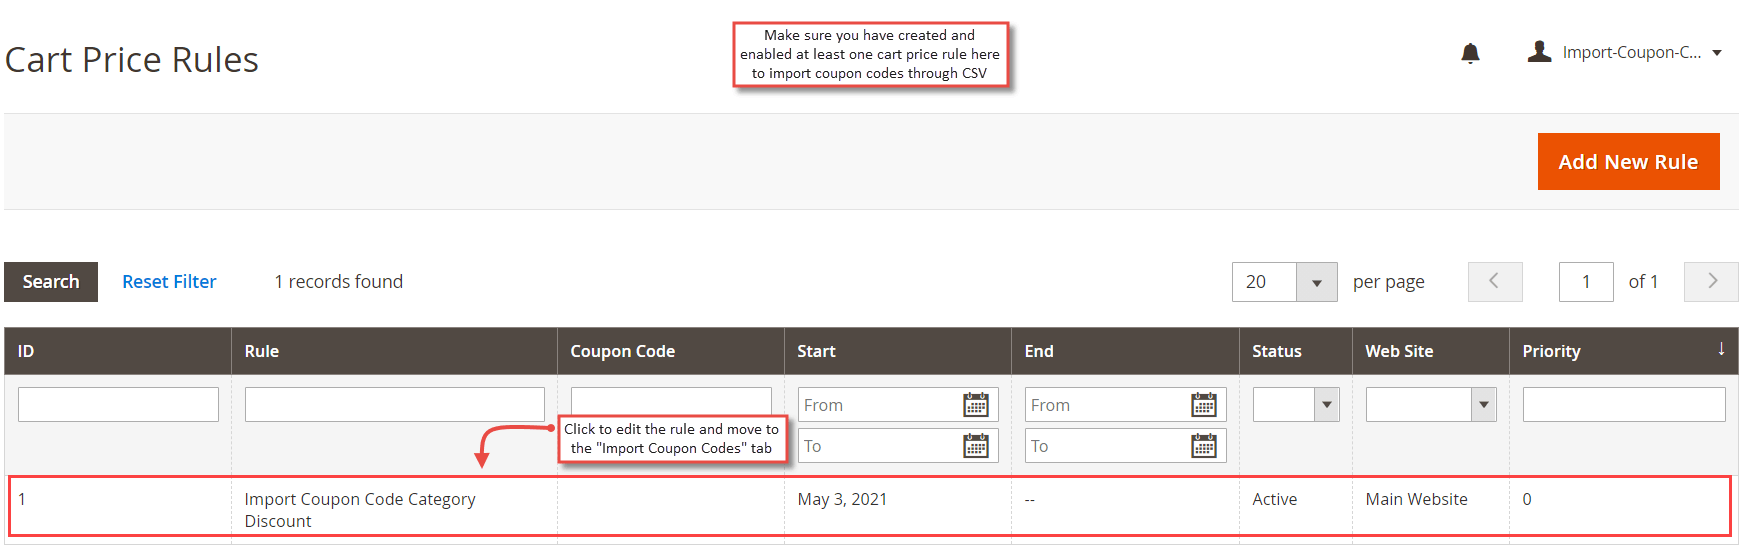Sort by the Start column header

pos(897,351)
